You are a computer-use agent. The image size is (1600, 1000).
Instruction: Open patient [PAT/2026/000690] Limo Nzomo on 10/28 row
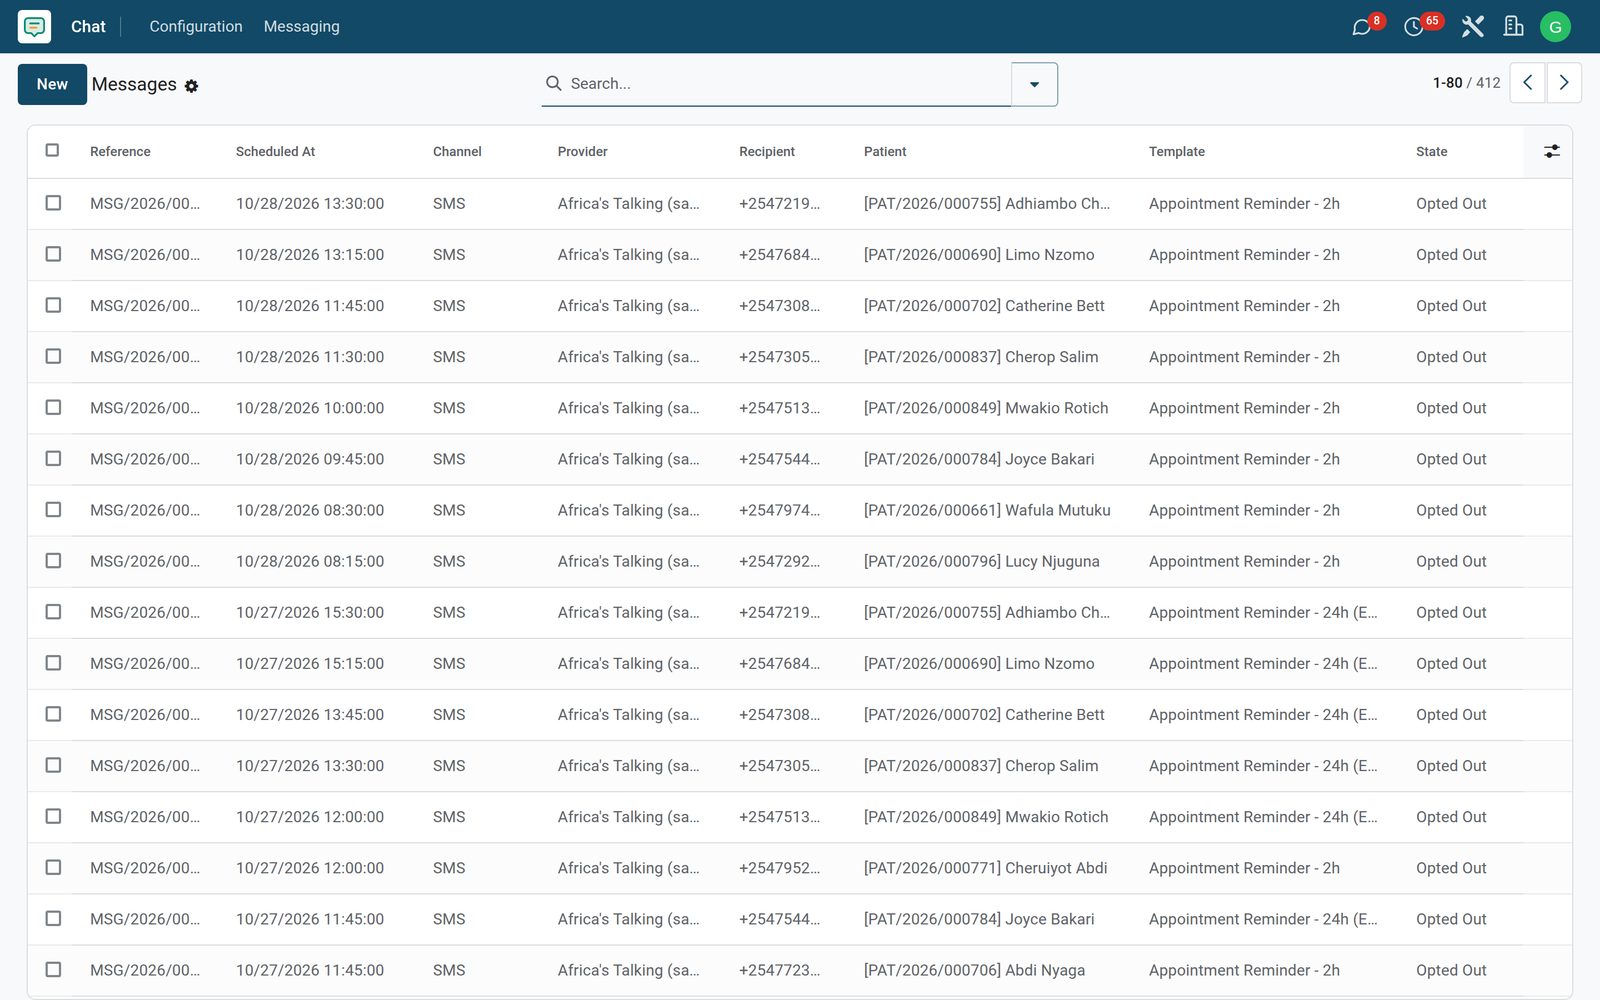point(979,255)
